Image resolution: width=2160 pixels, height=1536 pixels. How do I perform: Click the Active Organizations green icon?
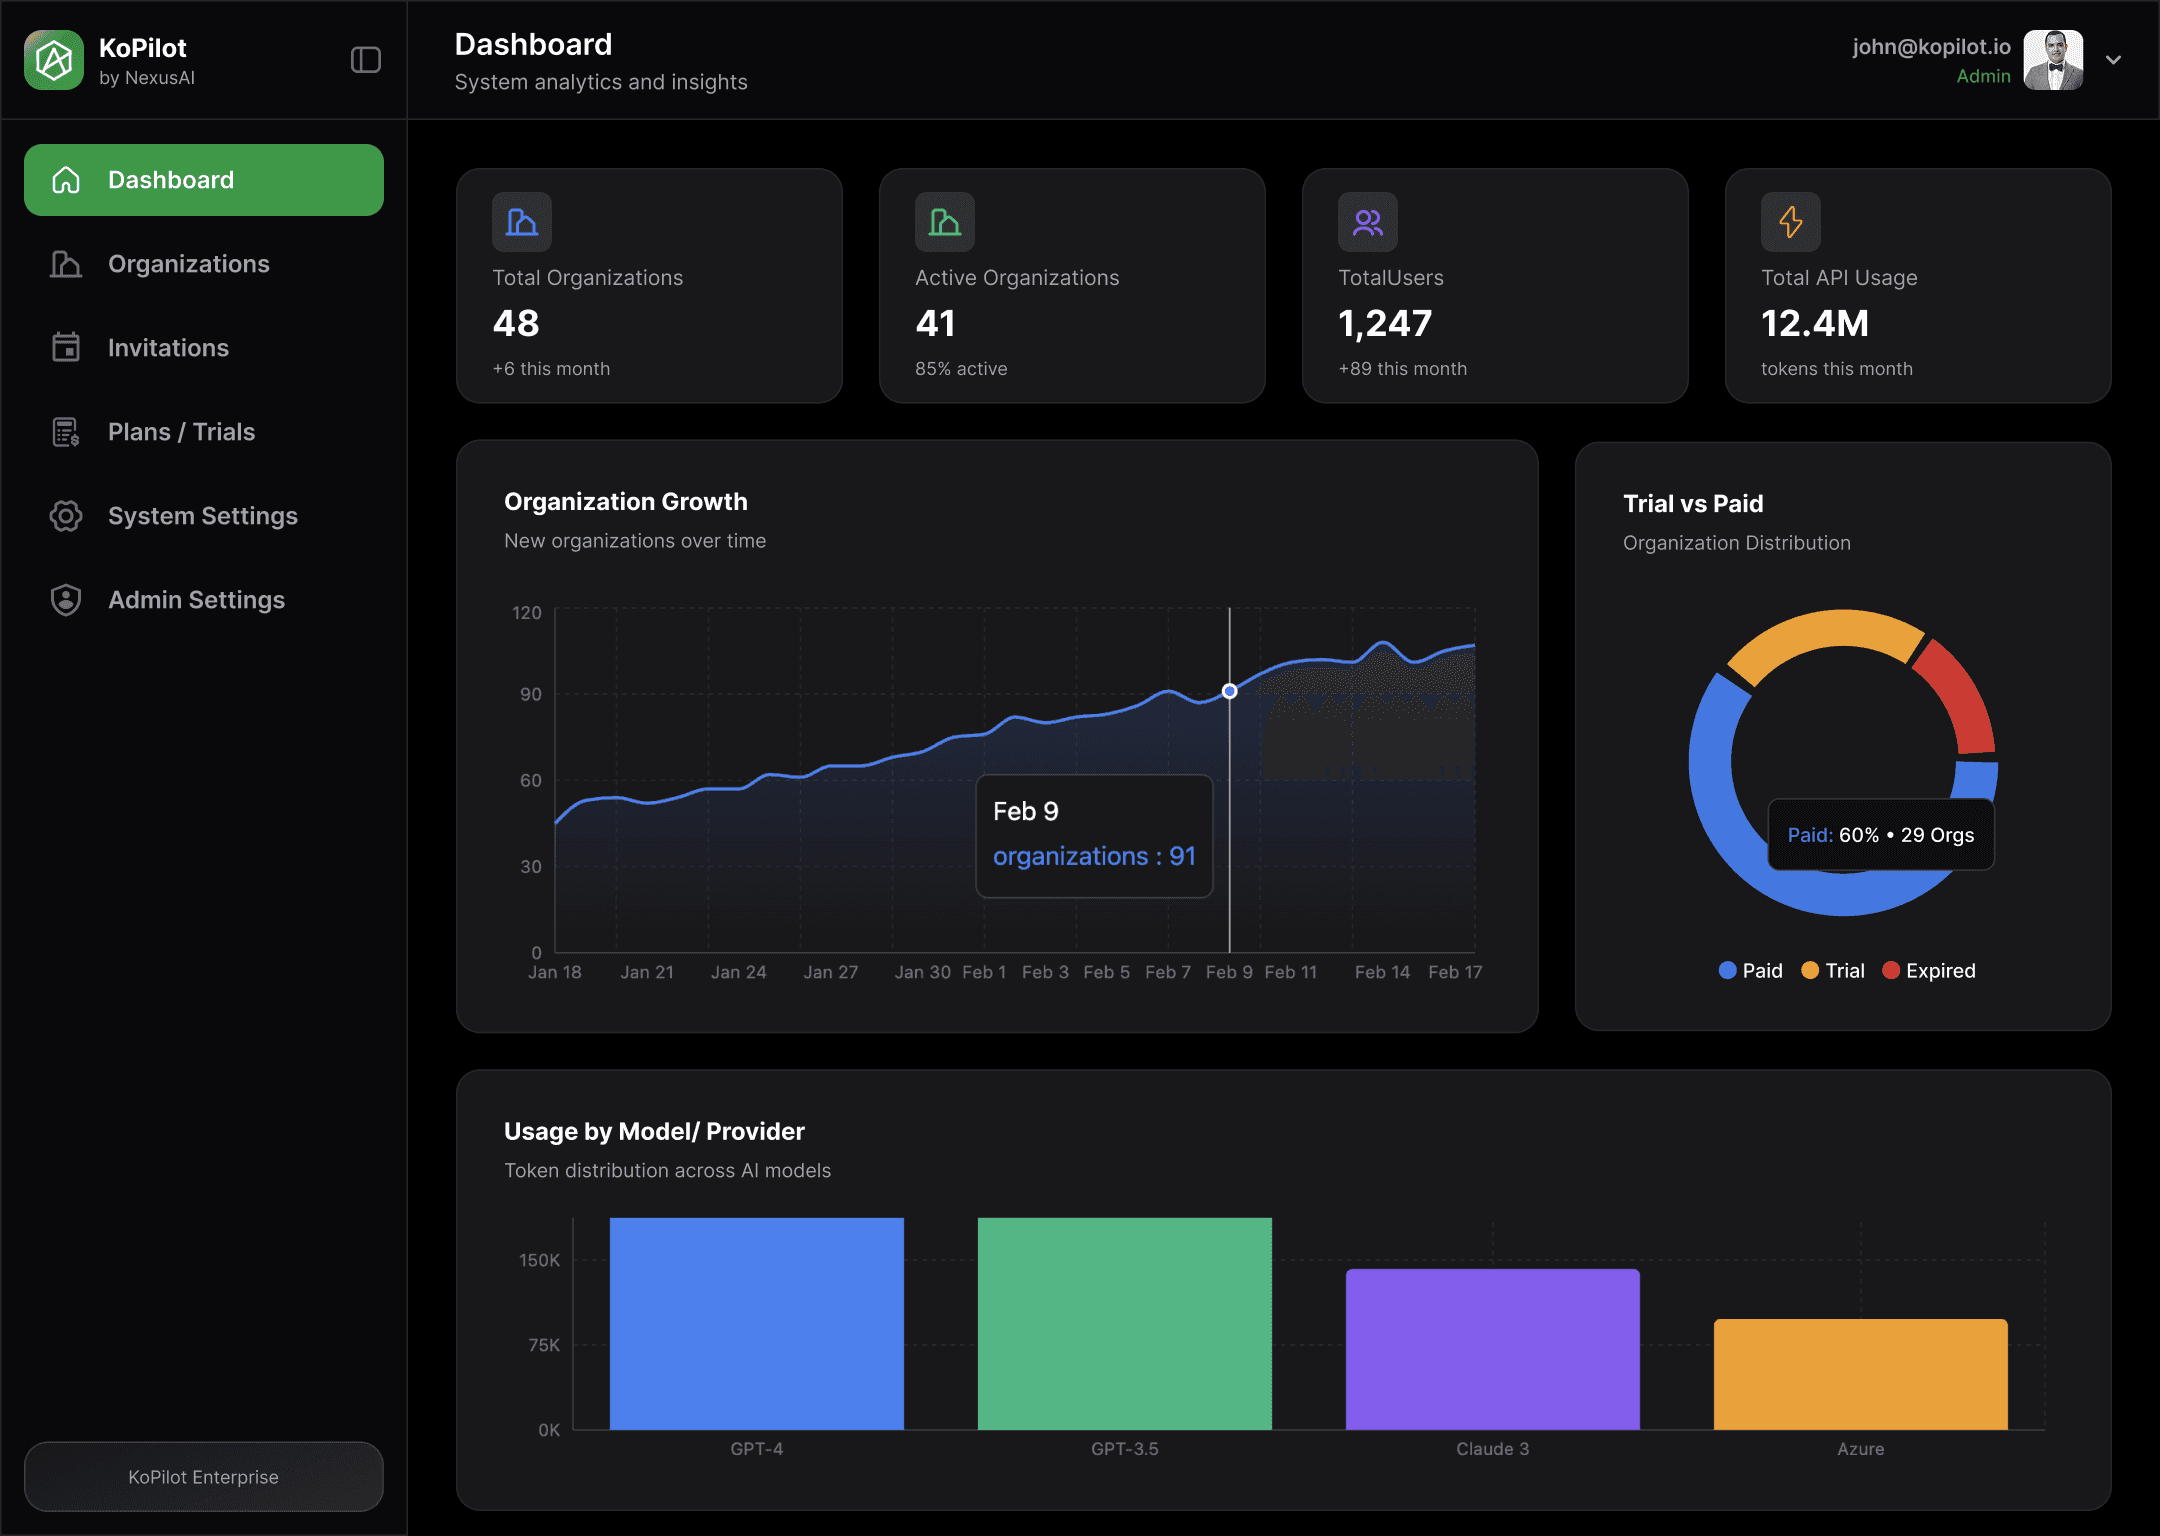click(x=944, y=222)
